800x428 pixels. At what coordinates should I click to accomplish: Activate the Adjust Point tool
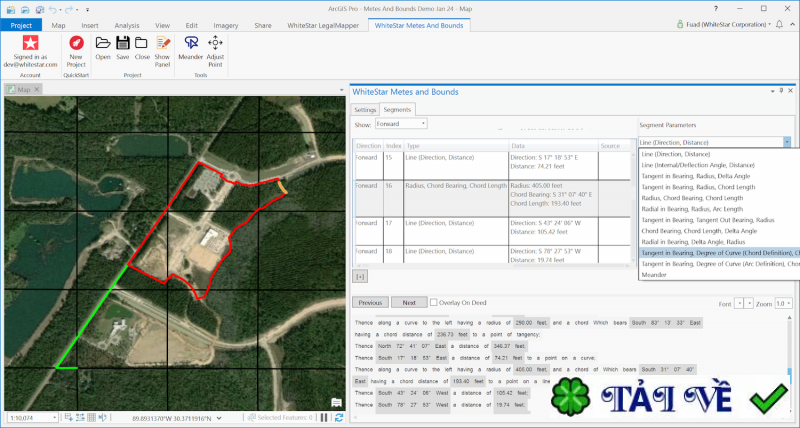pos(215,43)
